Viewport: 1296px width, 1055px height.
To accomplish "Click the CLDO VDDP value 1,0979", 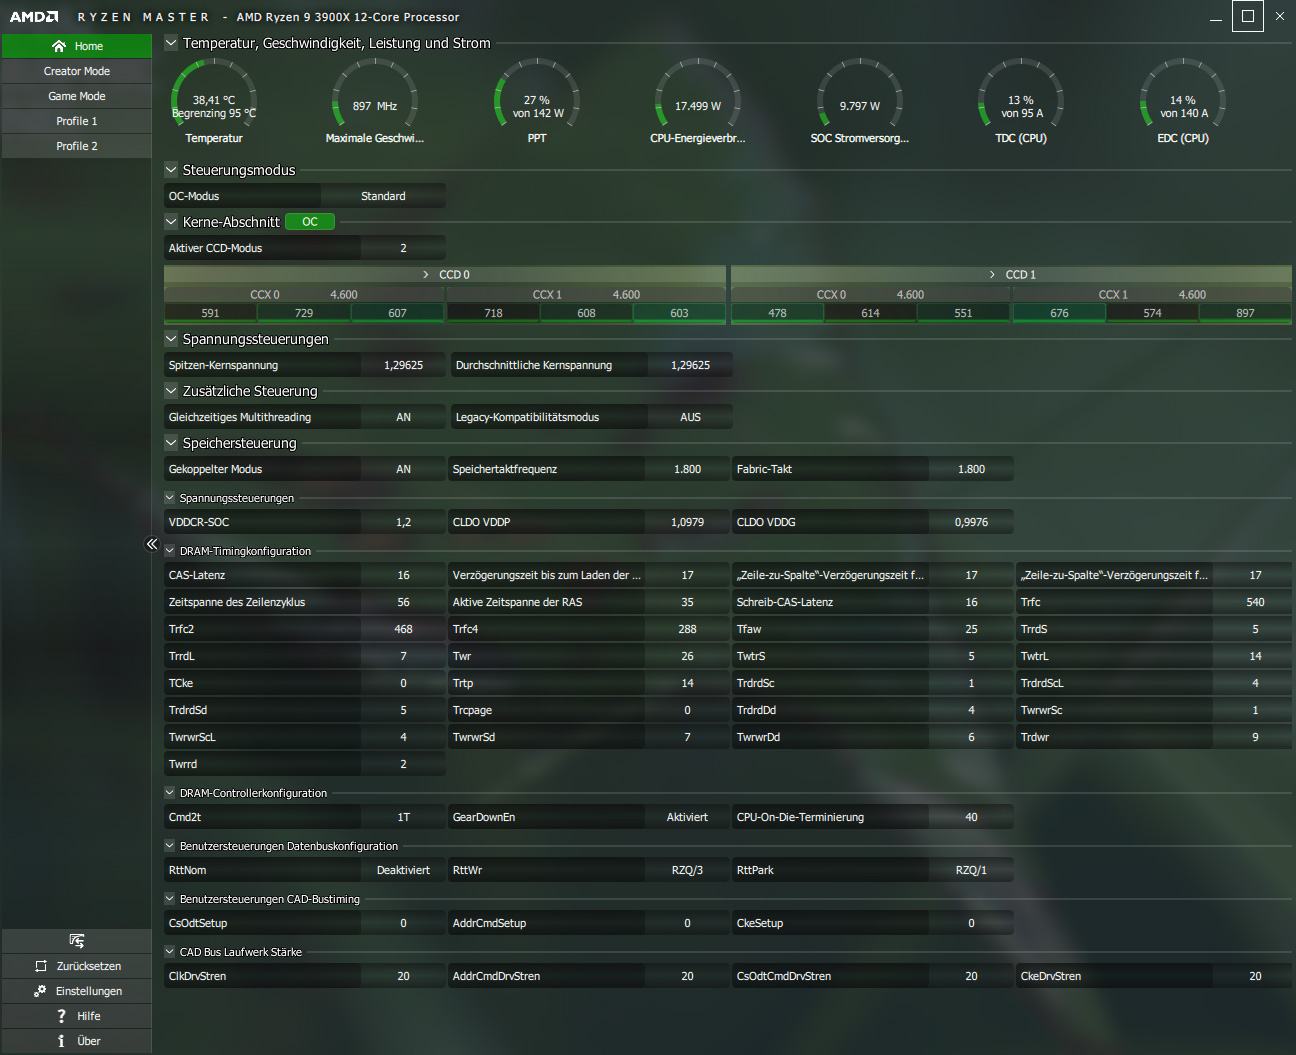I will 687,522.
